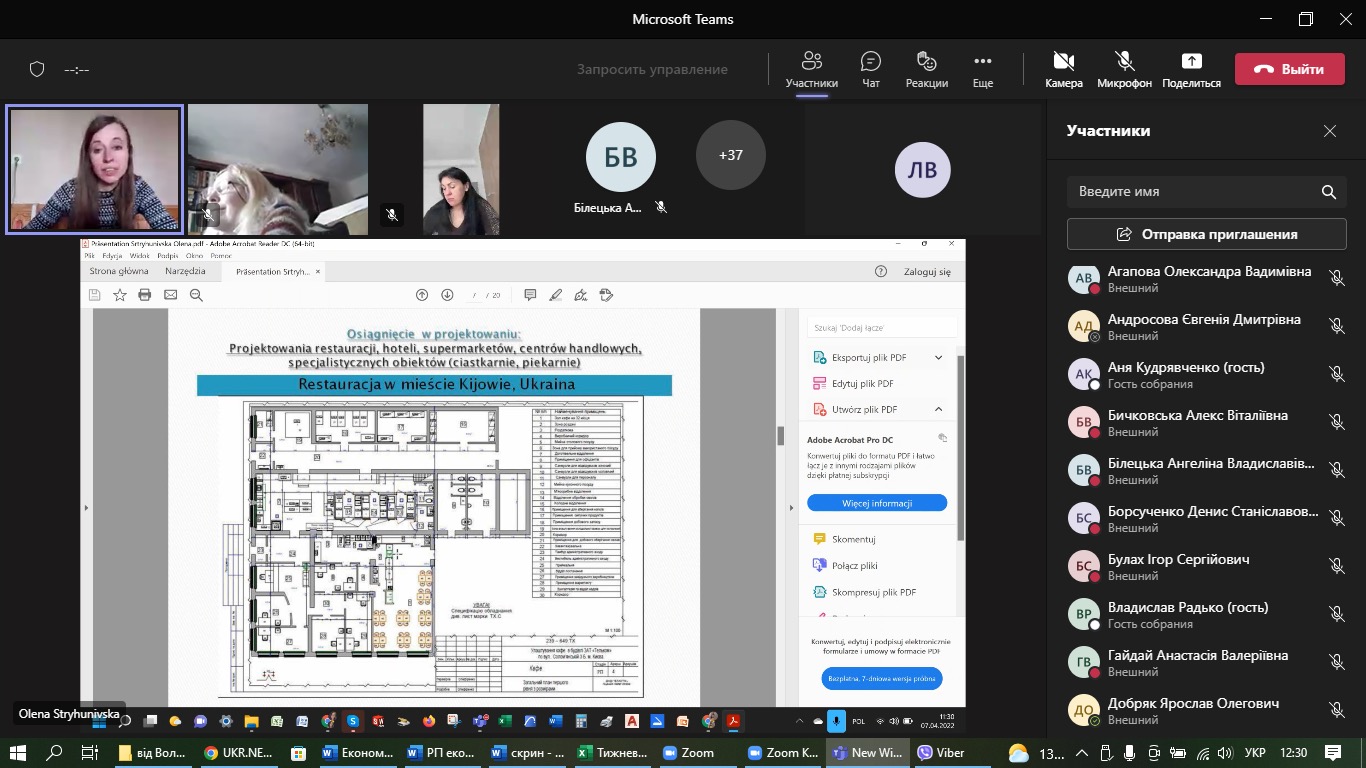Collapse Acrobat right tools pane arrow
Image resolution: width=1366 pixels, height=768 pixels.
791,508
